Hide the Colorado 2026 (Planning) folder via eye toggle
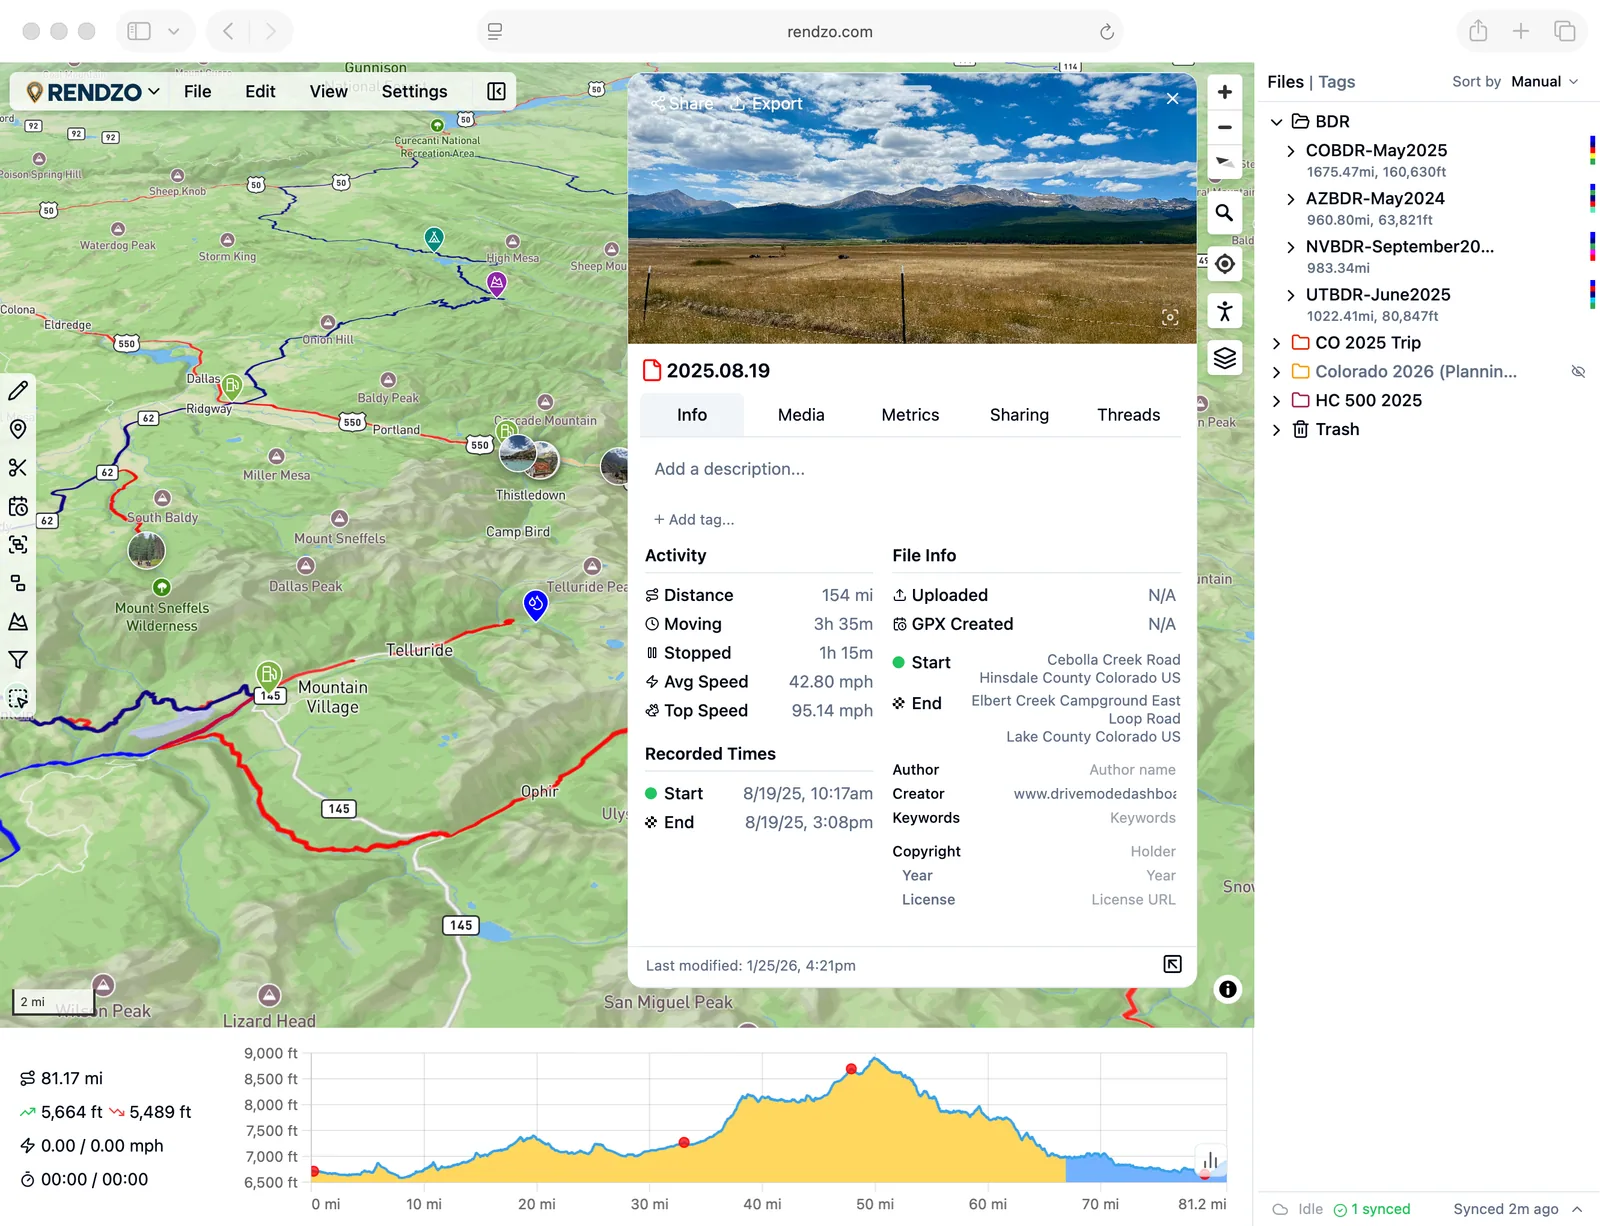This screenshot has width=1600, height=1226. pyautogui.click(x=1578, y=371)
